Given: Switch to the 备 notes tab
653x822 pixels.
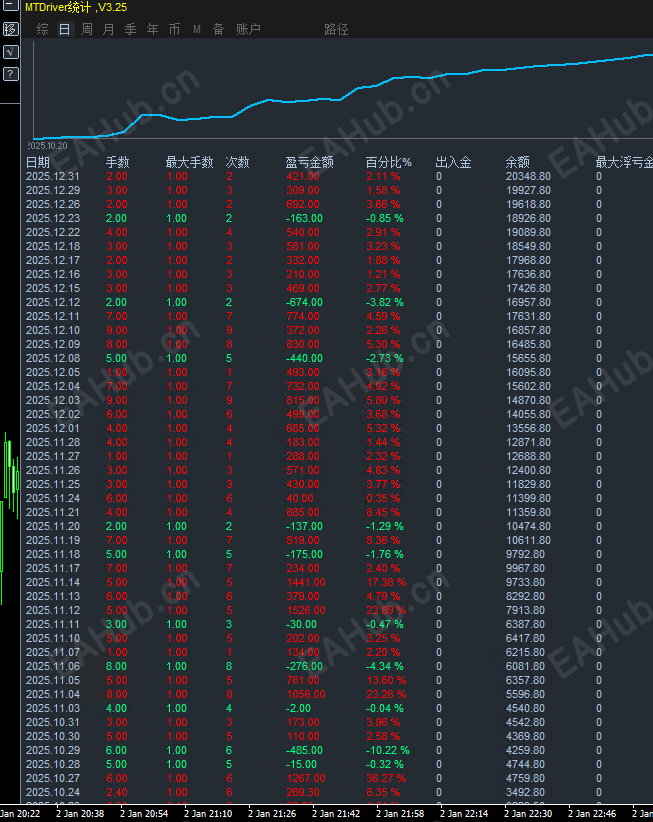Looking at the screenshot, I should tap(219, 29).
